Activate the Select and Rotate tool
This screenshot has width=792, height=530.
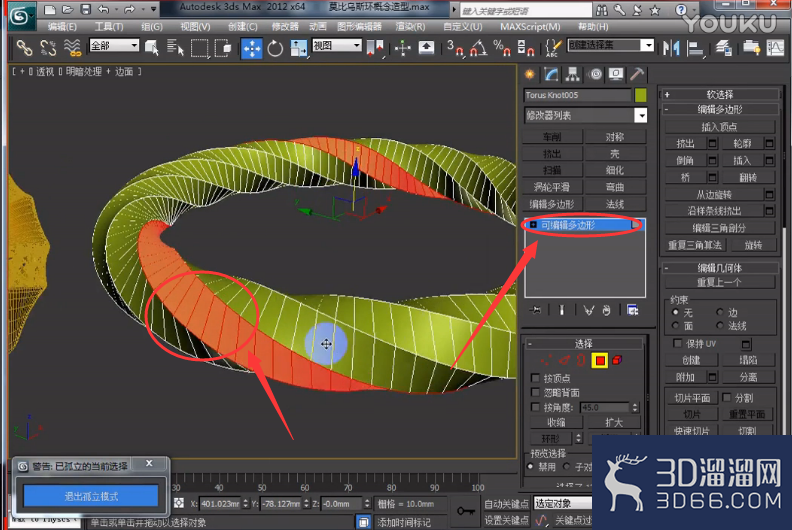pyautogui.click(x=275, y=49)
